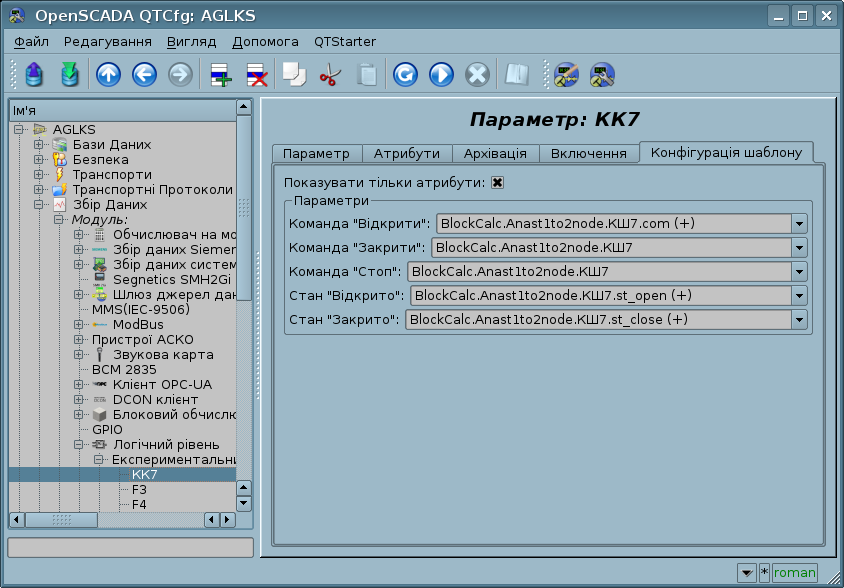
Task: Switch to the Включення tab
Action: click(x=589, y=153)
